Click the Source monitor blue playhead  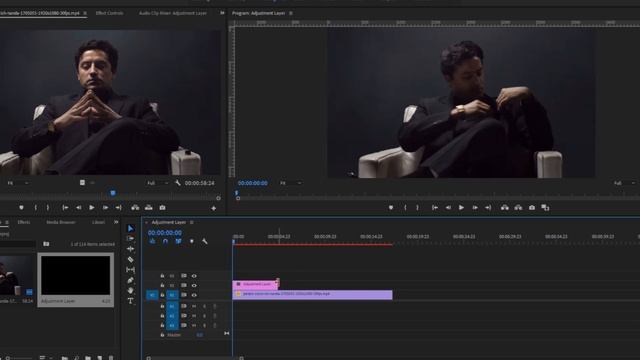(x=113, y=193)
